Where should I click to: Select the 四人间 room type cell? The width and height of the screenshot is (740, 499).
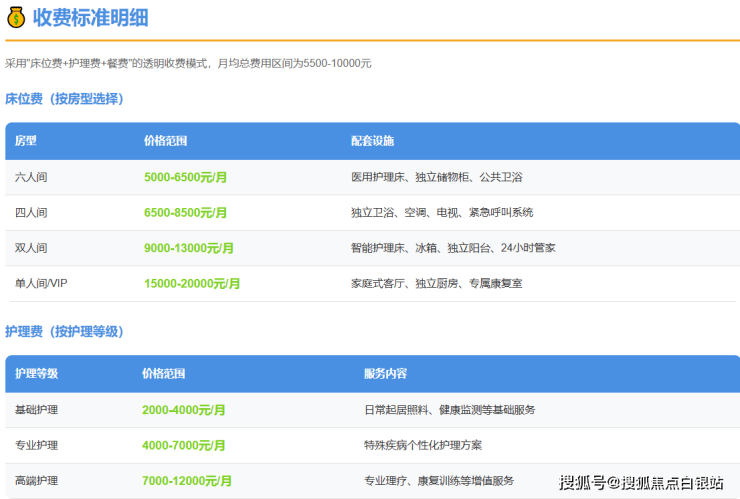[31, 212]
